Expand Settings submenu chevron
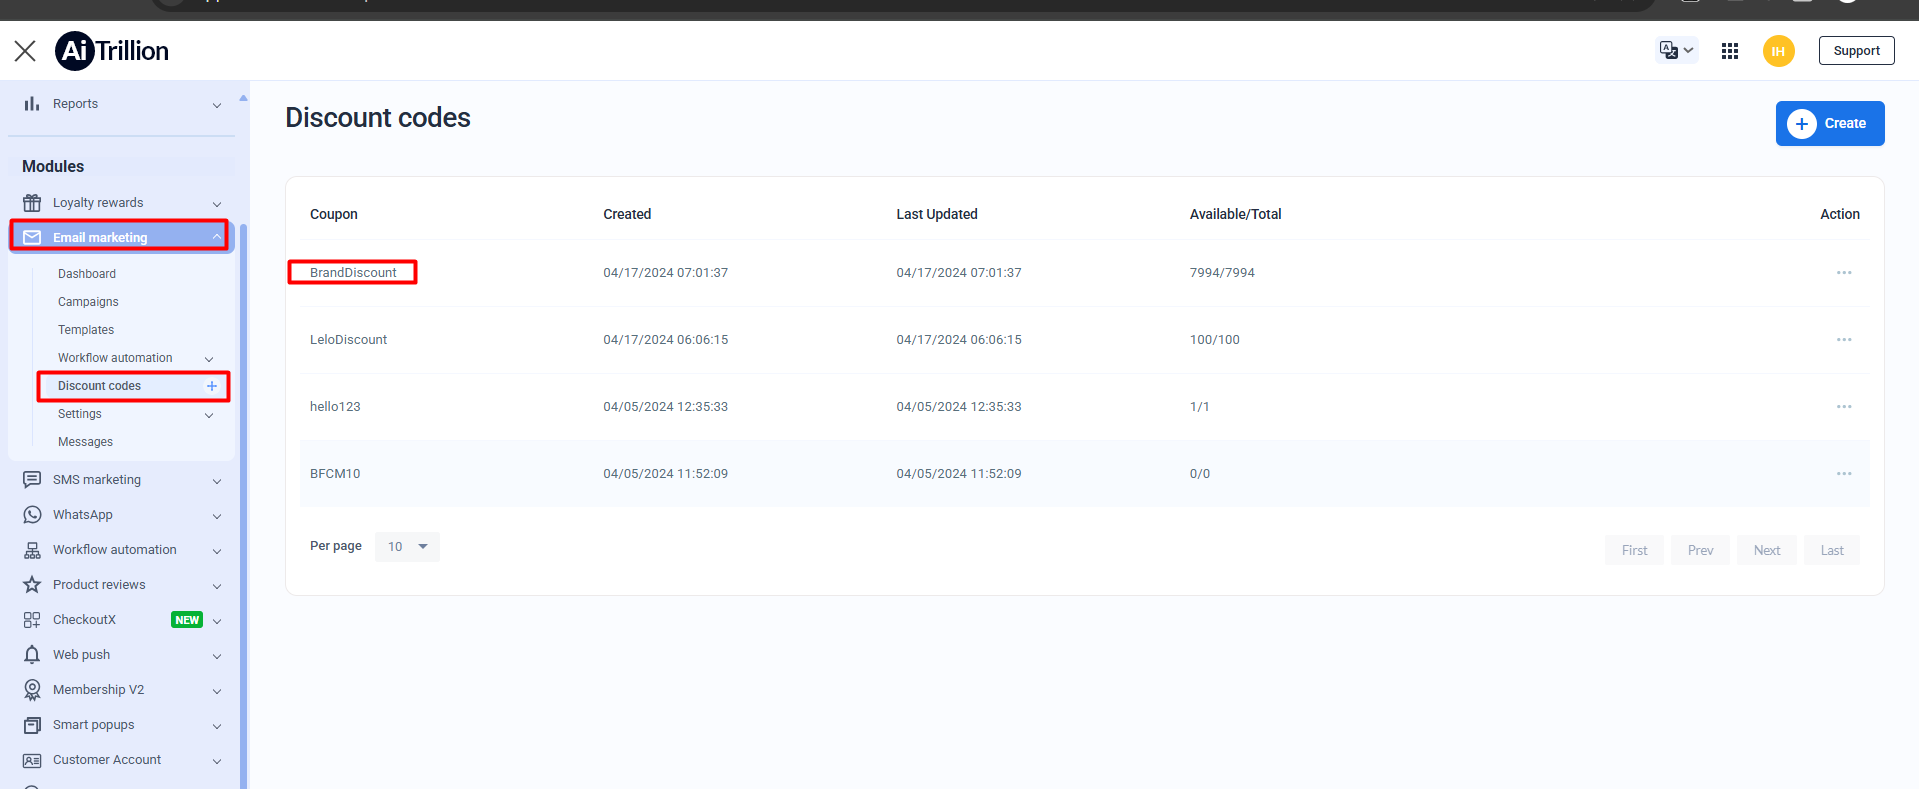 coord(209,415)
